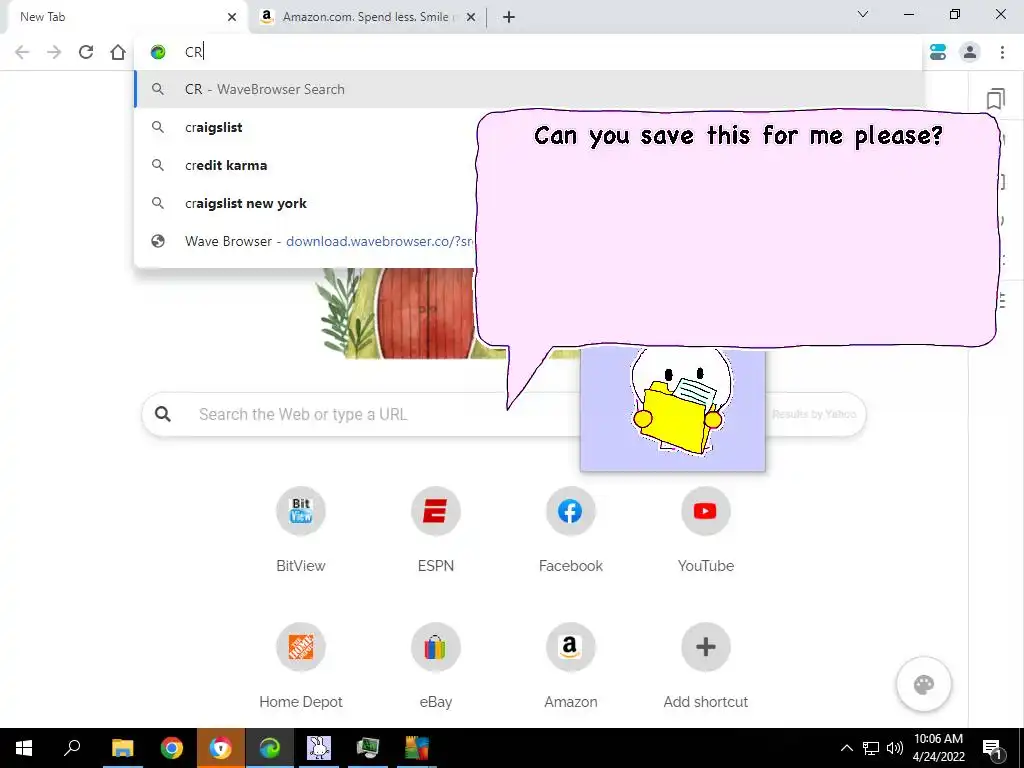1024x768 pixels.
Task: Open the volume speaker tray icon
Action: pos(895,748)
